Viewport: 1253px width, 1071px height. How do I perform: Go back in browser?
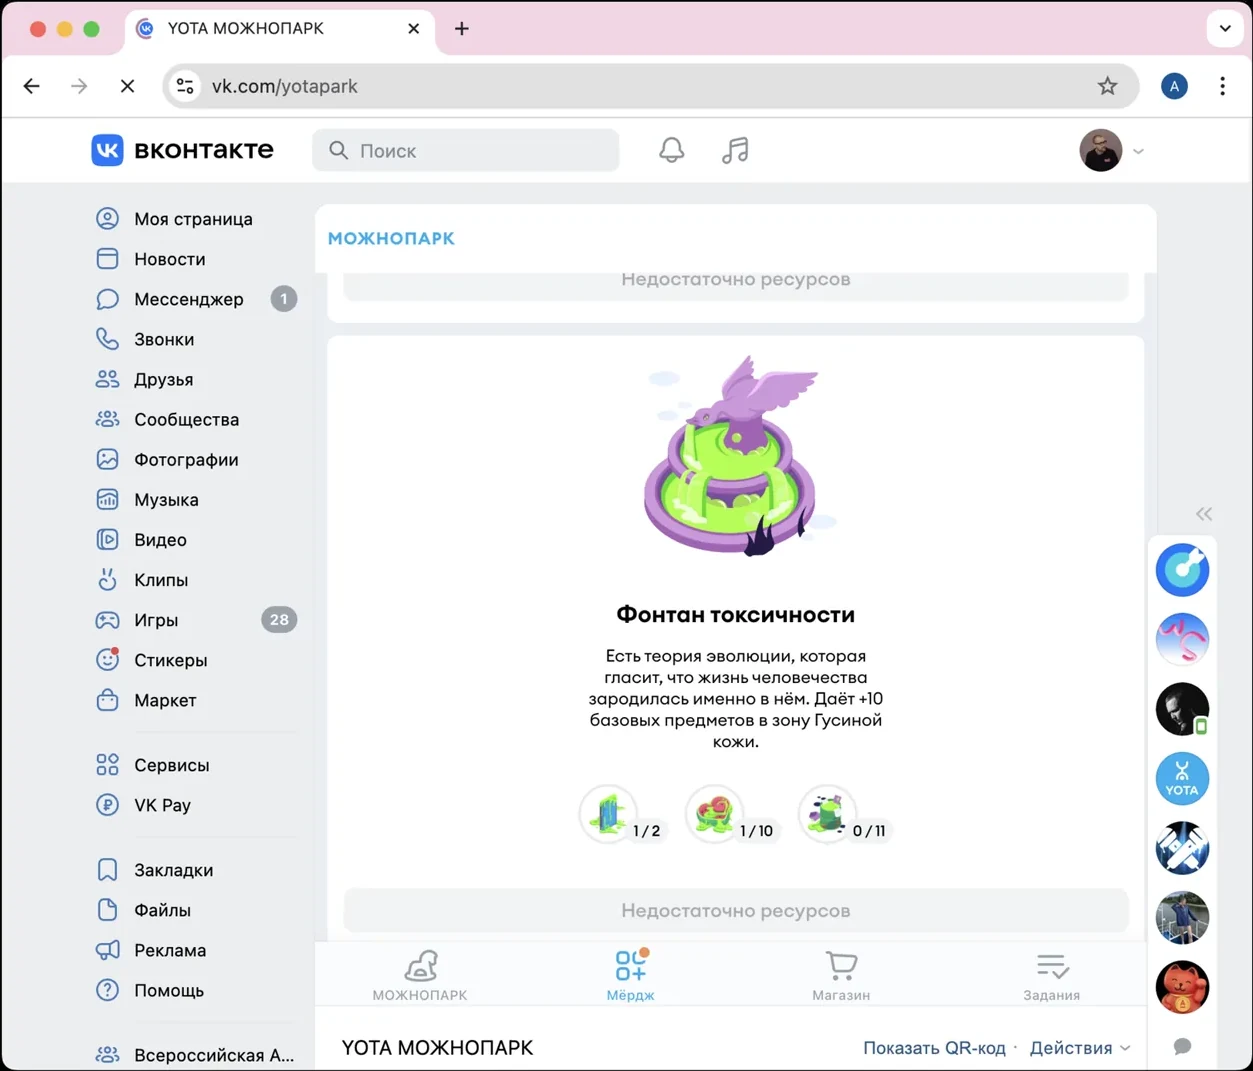click(32, 86)
